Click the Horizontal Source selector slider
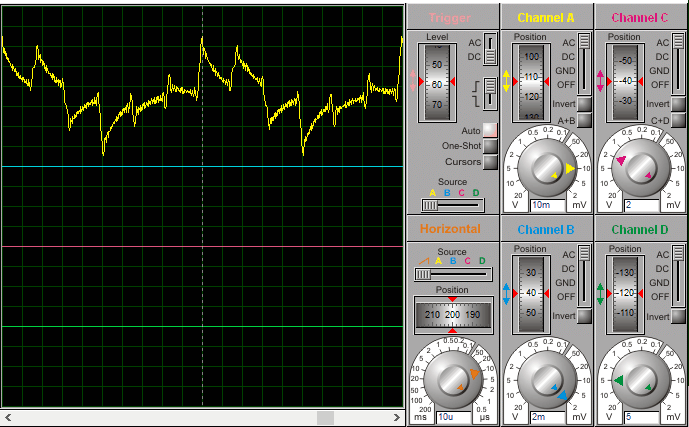This screenshot has height=427, width=689. pyautogui.click(x=453, y=273)
